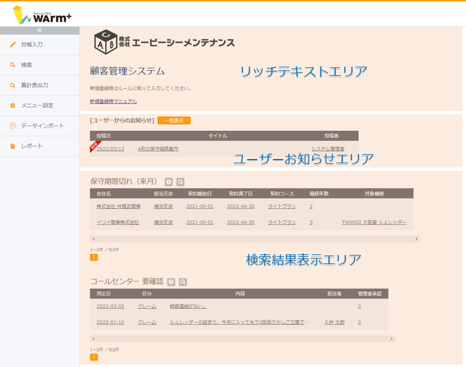Screen dimensions: 466x367
Task: Click the タイトル column header in notices
Action: click(x=218, y=136)
